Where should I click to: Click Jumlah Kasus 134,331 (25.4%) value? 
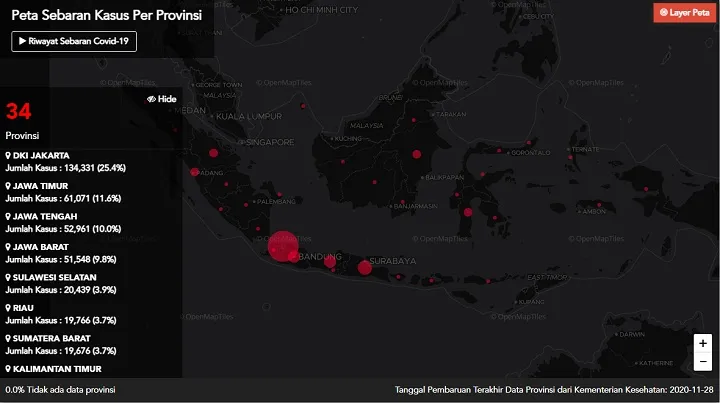coord(66,168)
